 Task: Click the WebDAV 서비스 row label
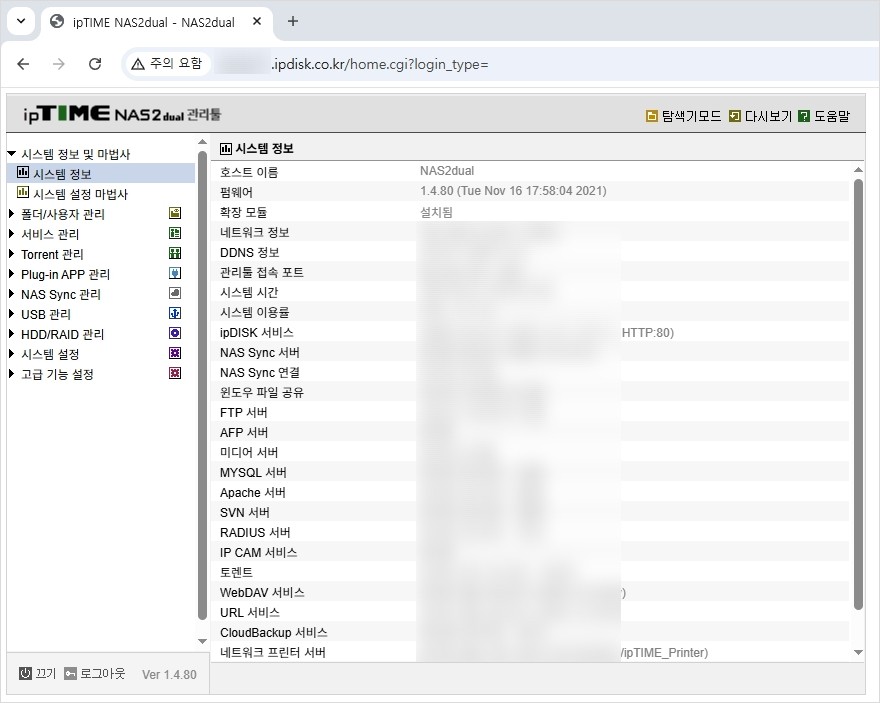coord(262,592)
